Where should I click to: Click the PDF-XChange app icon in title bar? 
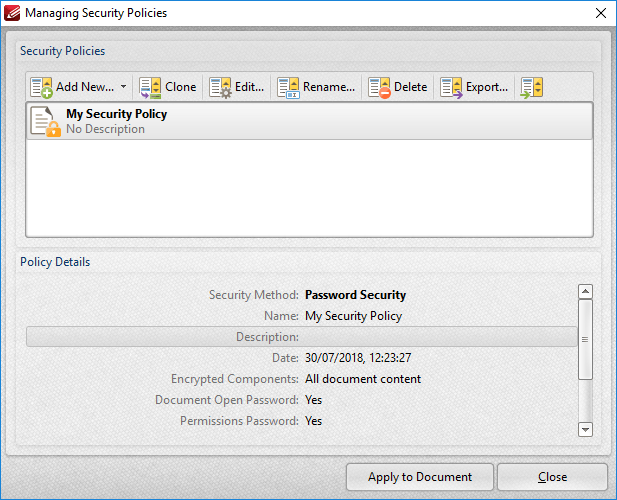12,13
